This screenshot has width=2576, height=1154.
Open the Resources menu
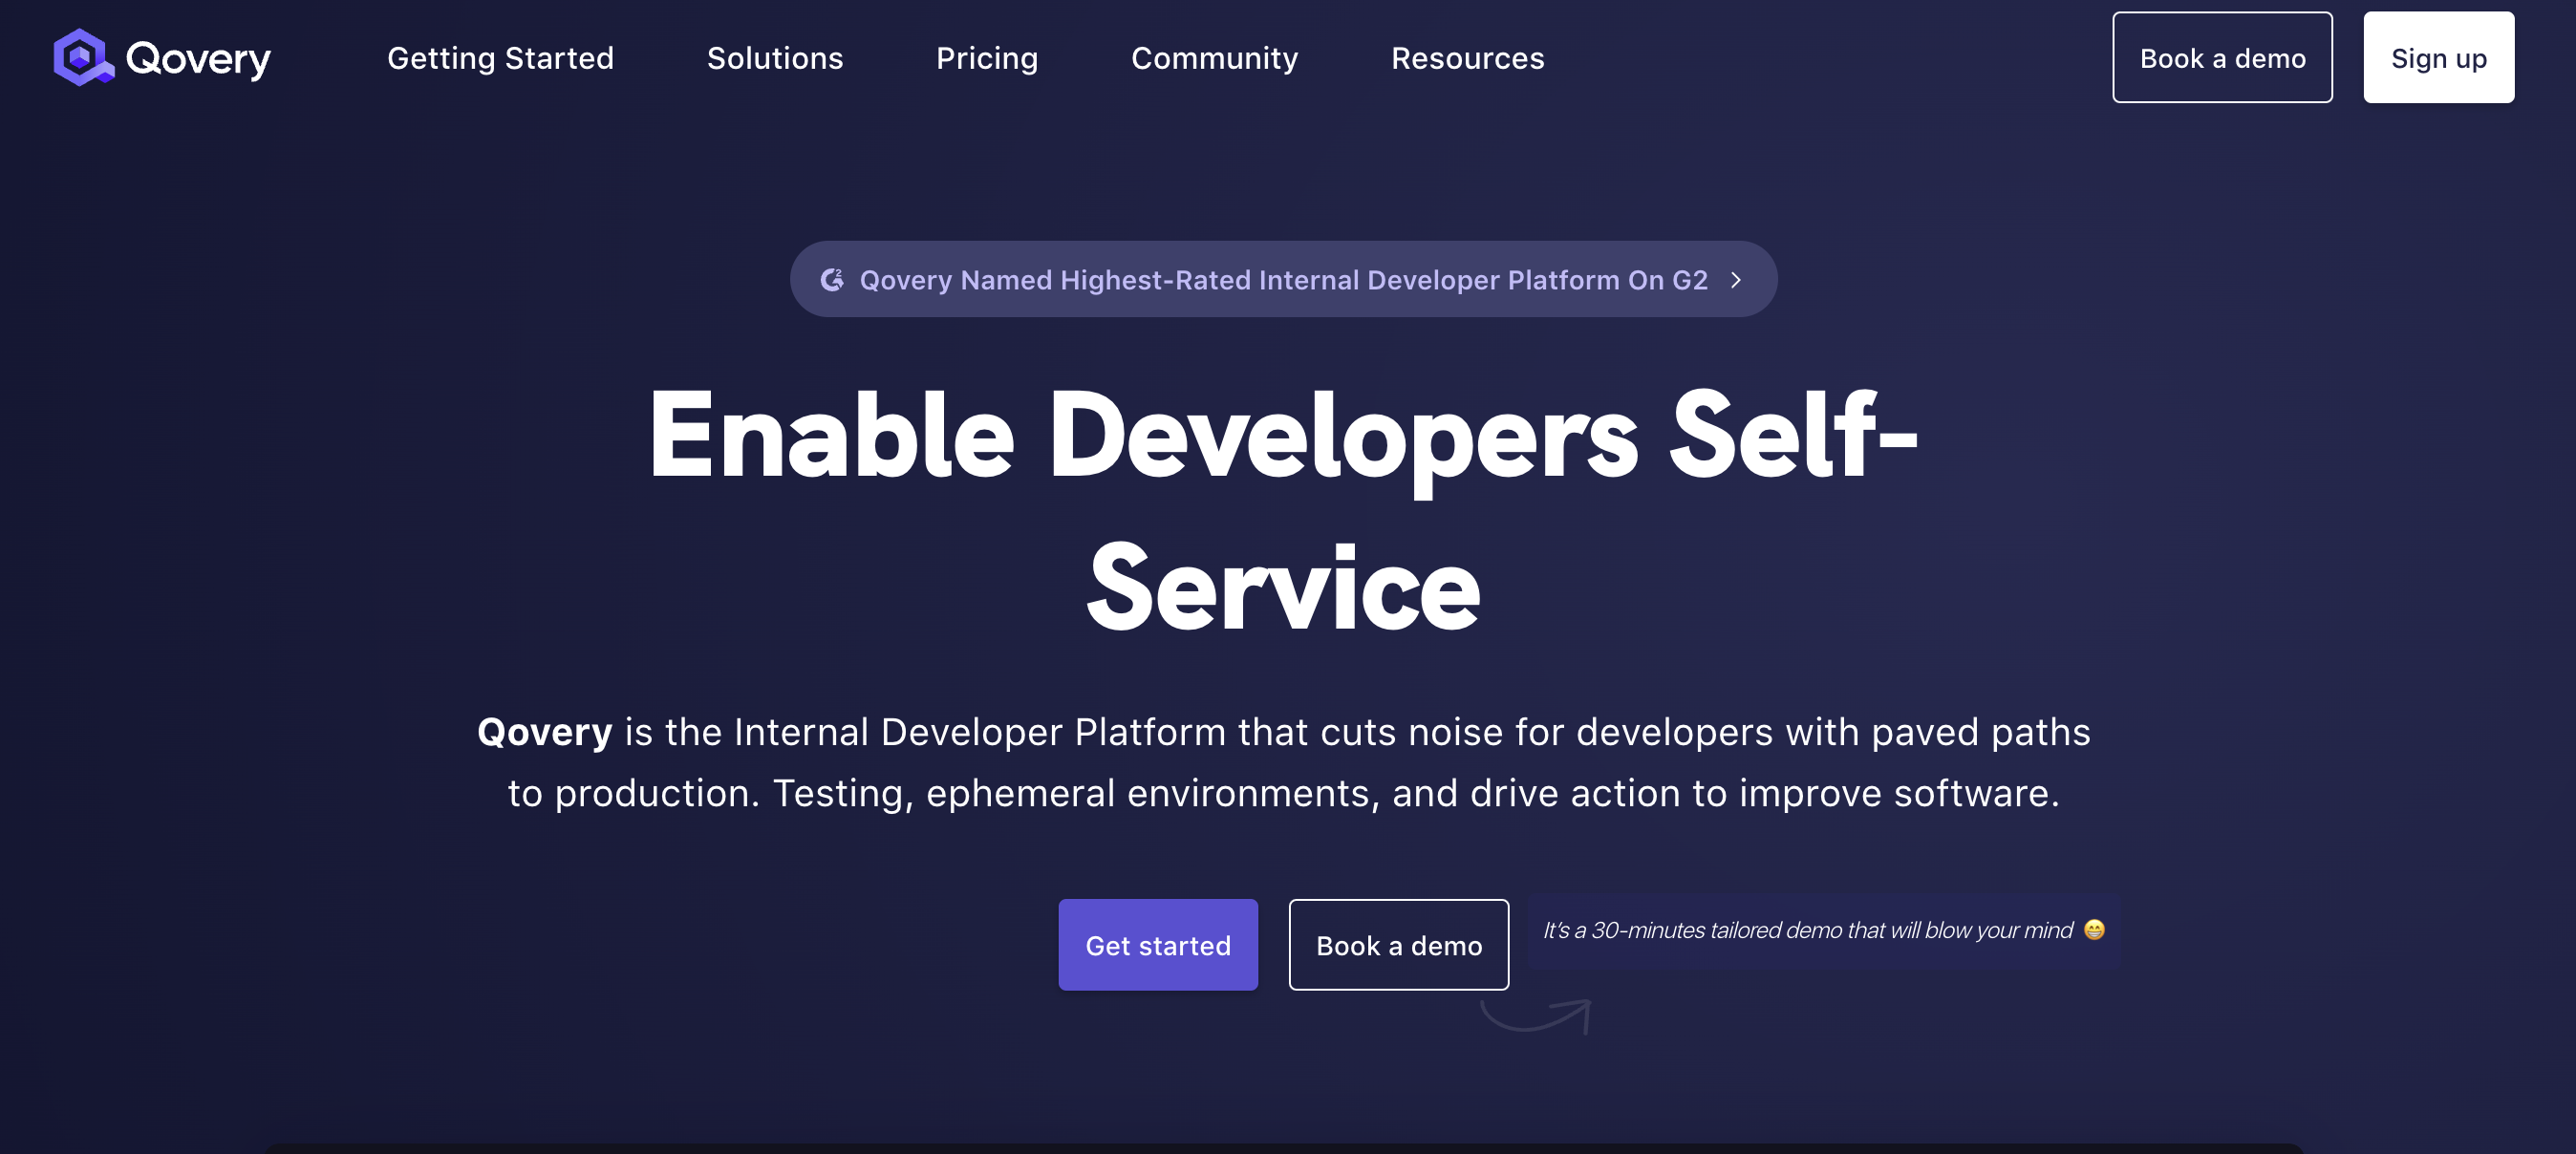point(1467,57)
